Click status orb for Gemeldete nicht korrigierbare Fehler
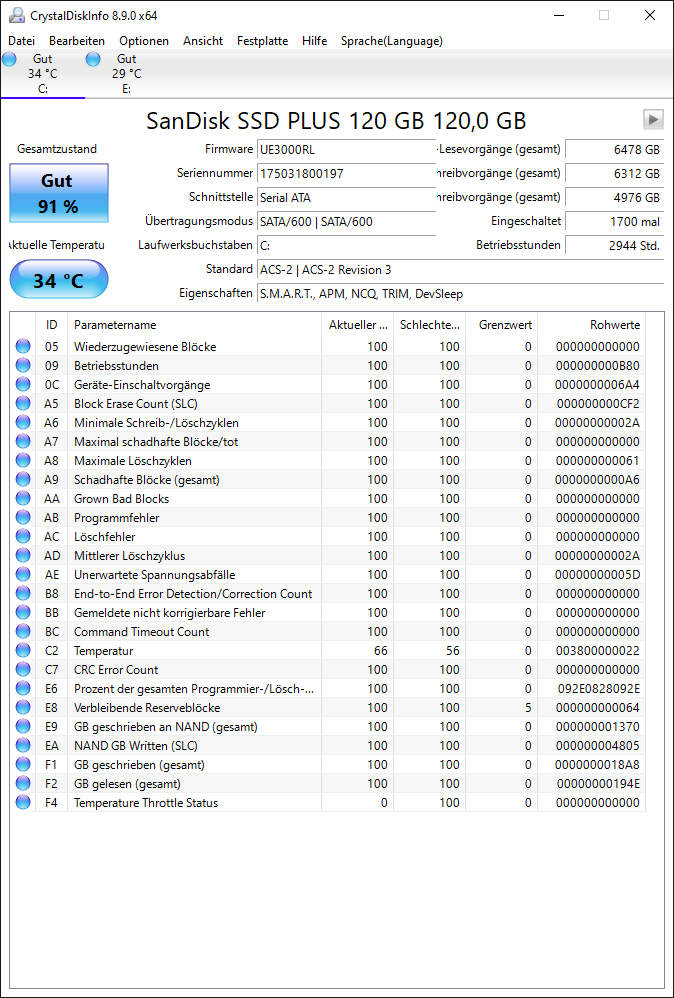 coord(23,613)
